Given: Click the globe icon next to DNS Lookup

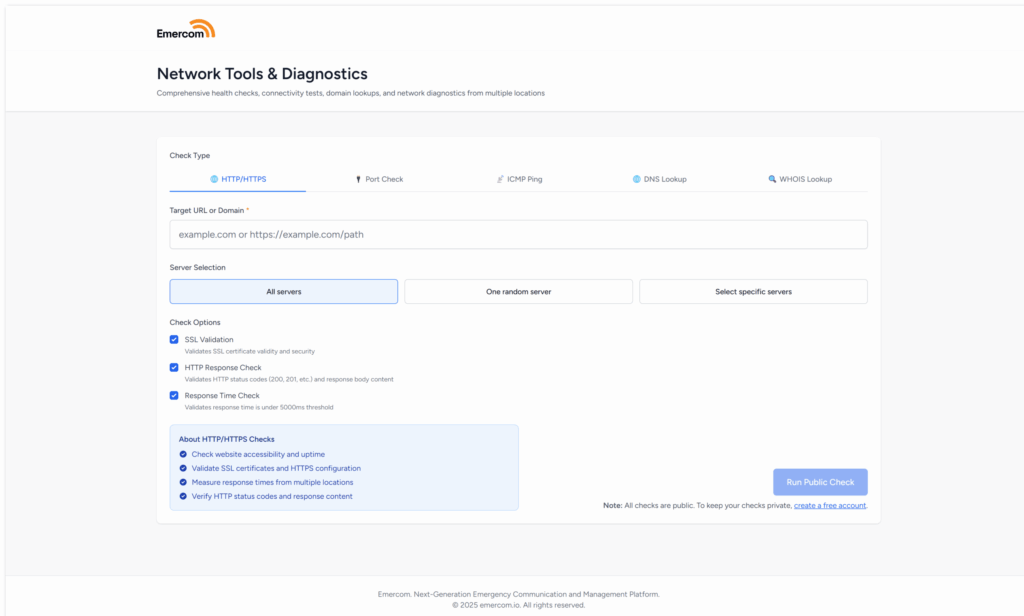Looking at the screenshot, I should pyautogui.click(x=637, y=179).
